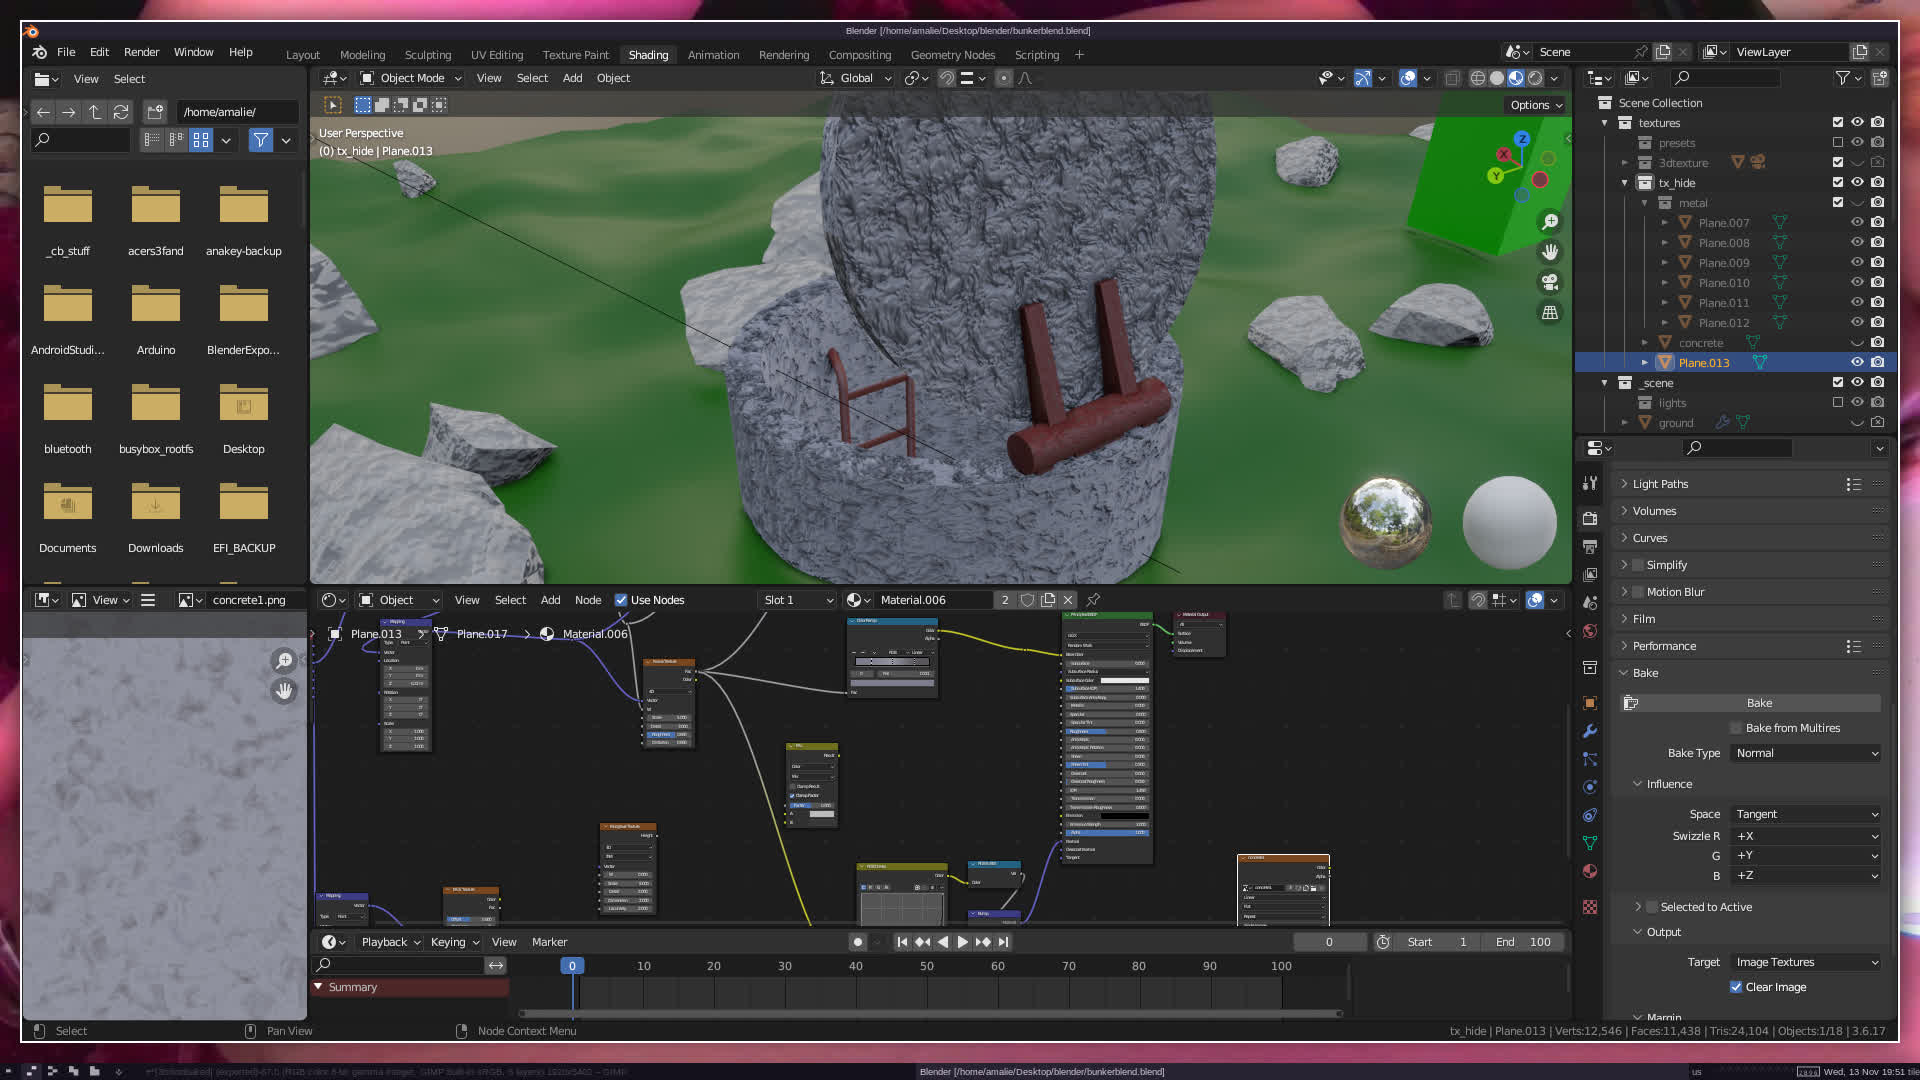Open the Render menu
This screenshot has width=1920, height=1080.
coord(141,52)
